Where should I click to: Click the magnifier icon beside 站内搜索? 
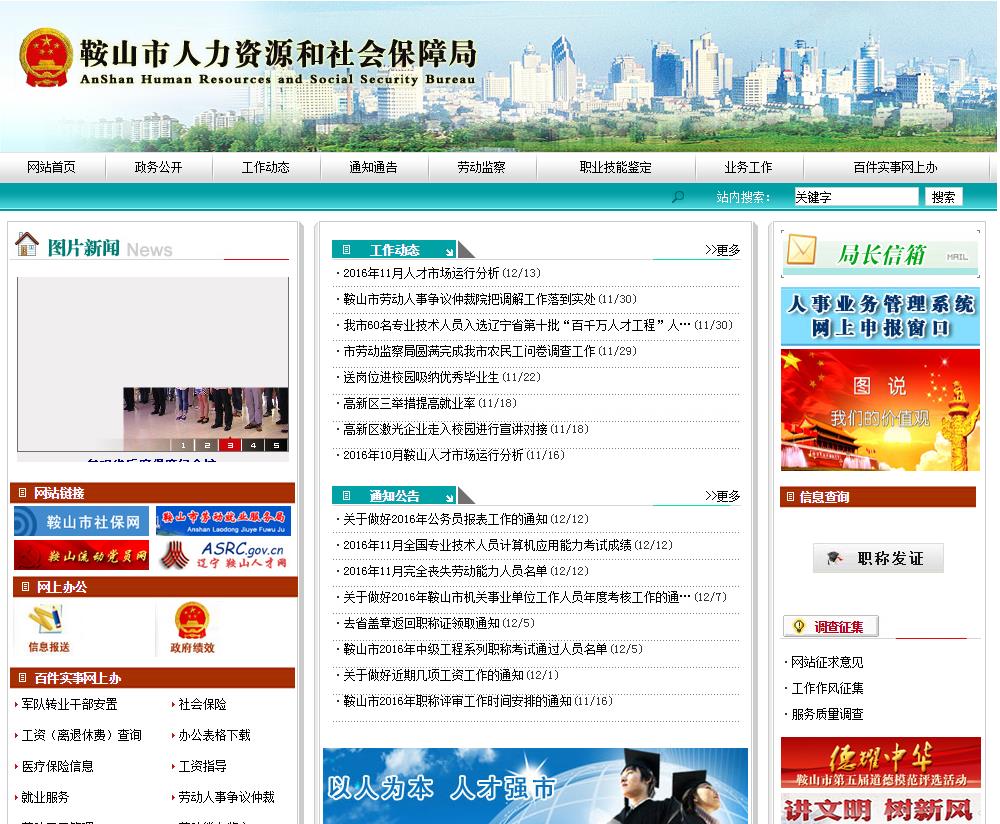pos(678,196)
